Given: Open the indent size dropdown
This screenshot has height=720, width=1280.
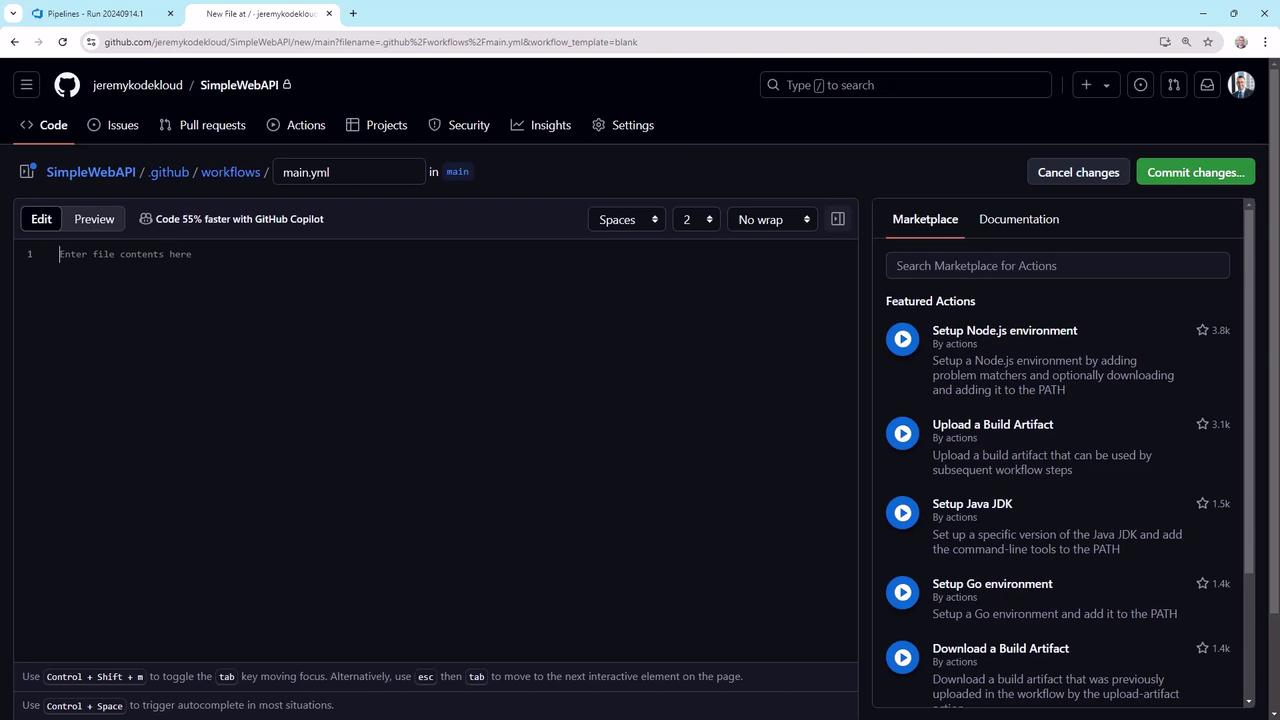Looking at the screenshot, I should click(x=696, y=219).
